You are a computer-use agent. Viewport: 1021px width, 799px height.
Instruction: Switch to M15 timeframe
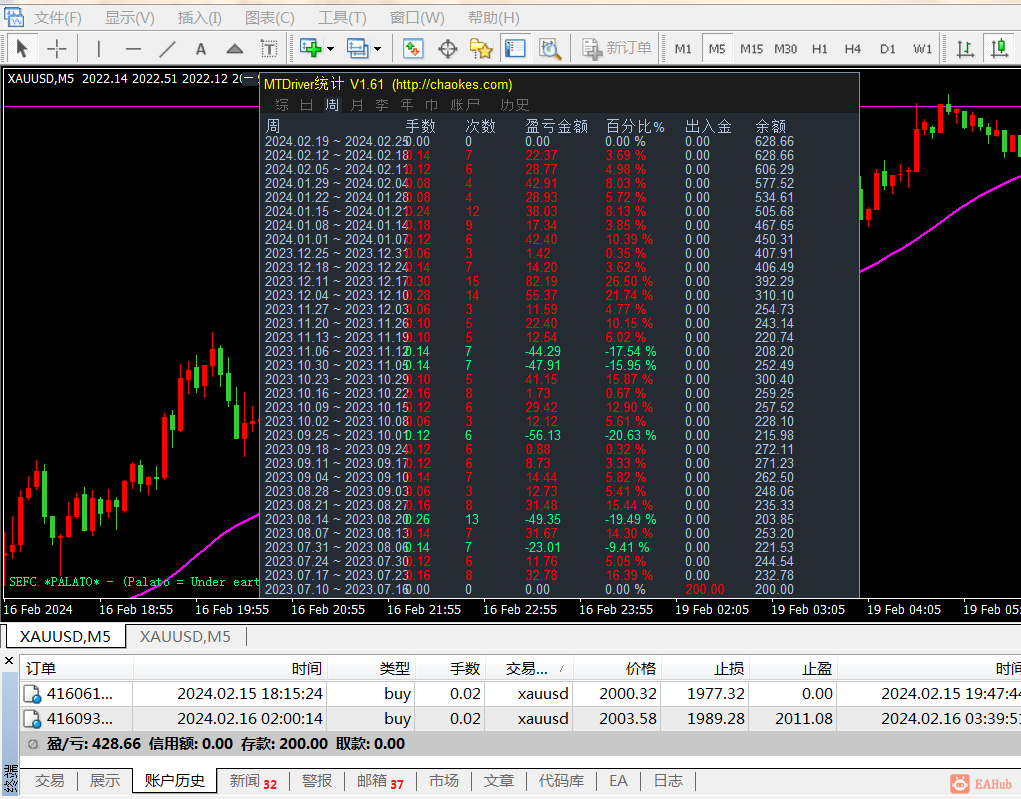[751, 49]
